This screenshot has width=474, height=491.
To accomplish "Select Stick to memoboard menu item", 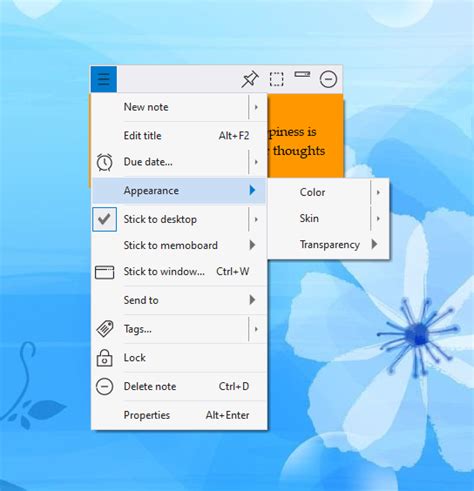I will 179,245.
